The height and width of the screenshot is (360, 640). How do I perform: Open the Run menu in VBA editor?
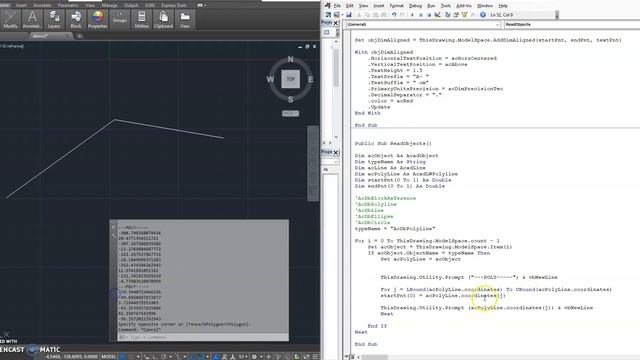tap(431, 6)
